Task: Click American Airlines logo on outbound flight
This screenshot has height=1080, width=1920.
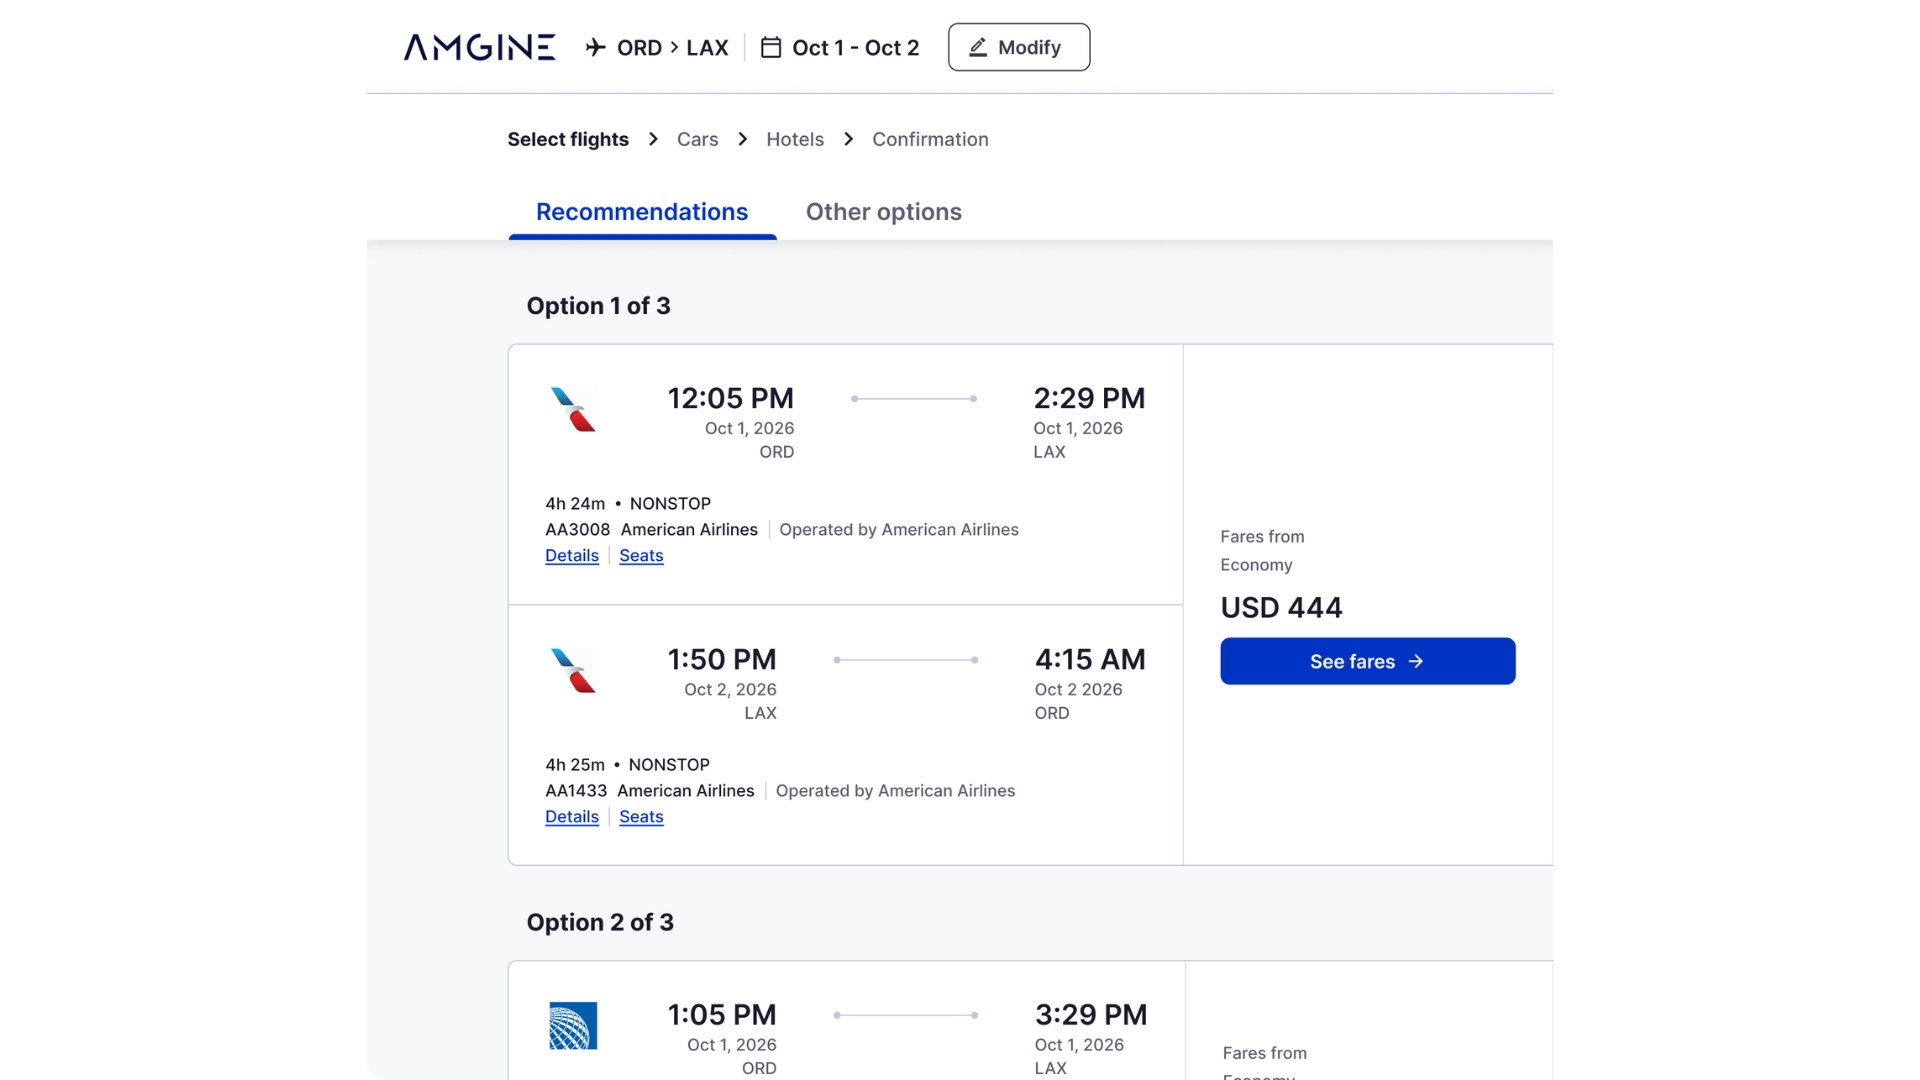Action: [573, 409]
